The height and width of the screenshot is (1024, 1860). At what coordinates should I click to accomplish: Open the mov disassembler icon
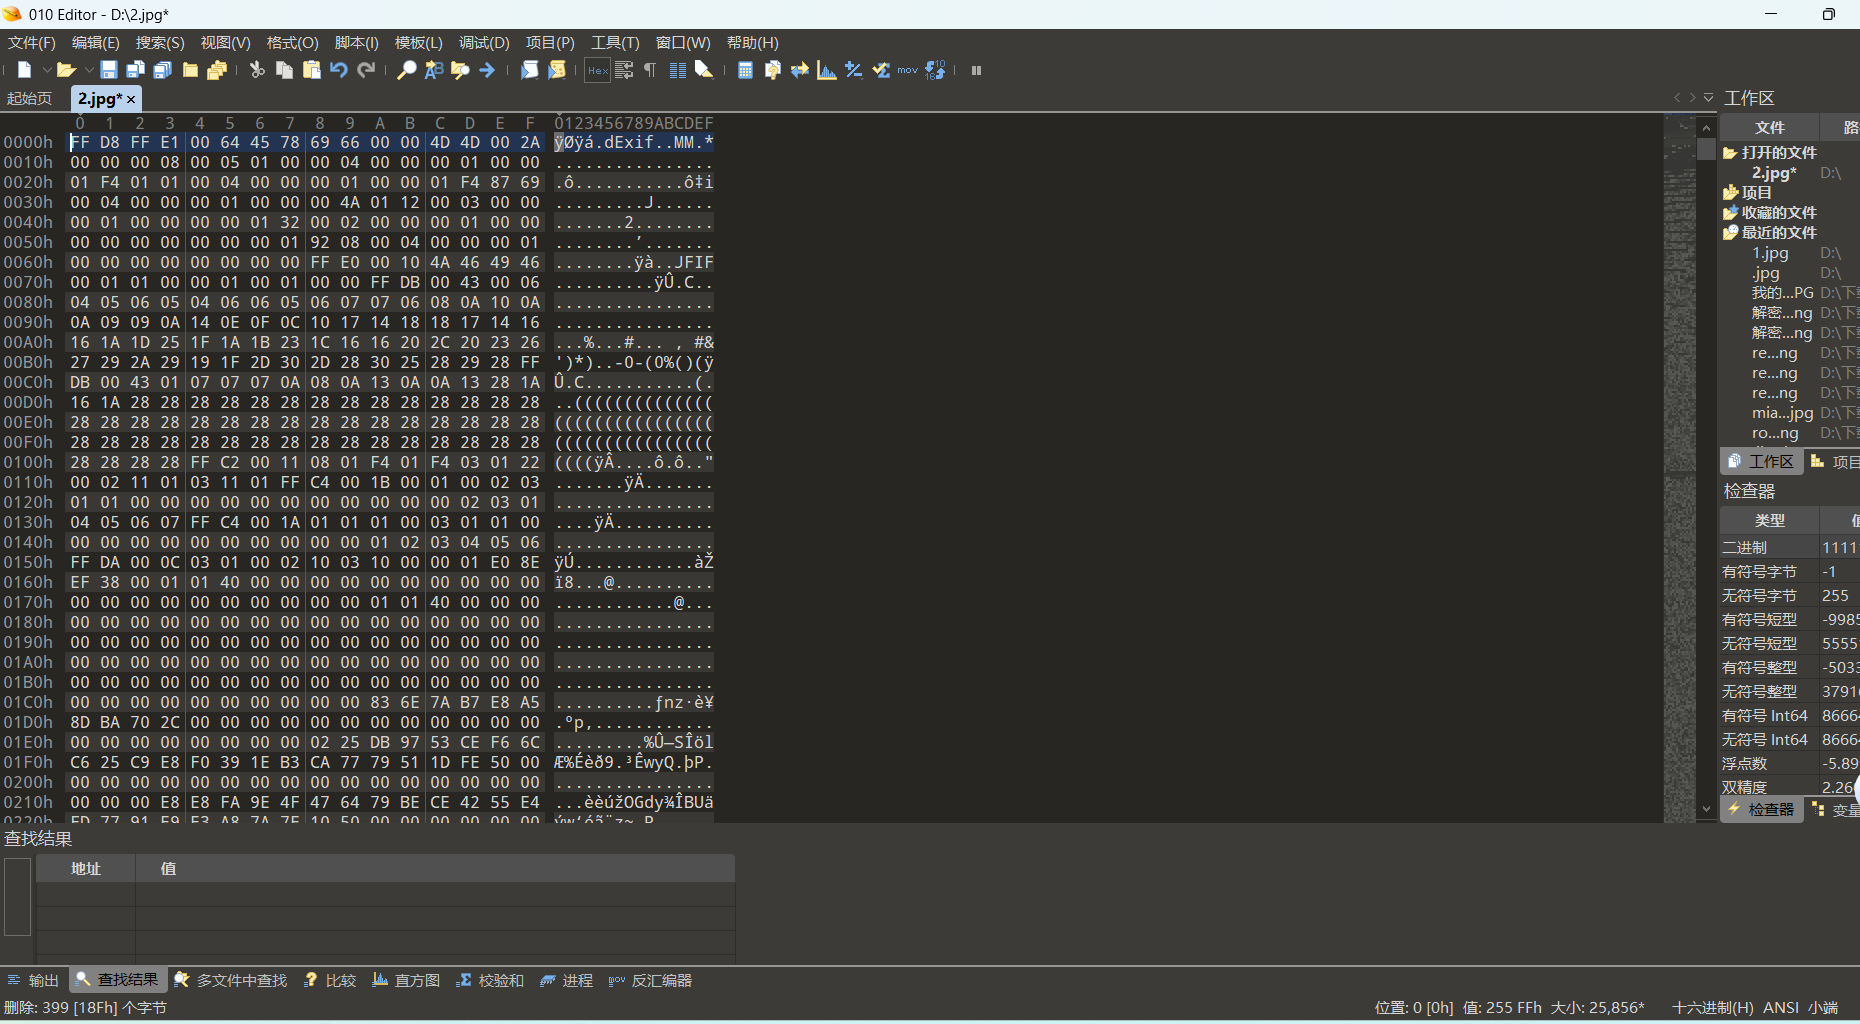pyautogui.click(x=907, y=70)
